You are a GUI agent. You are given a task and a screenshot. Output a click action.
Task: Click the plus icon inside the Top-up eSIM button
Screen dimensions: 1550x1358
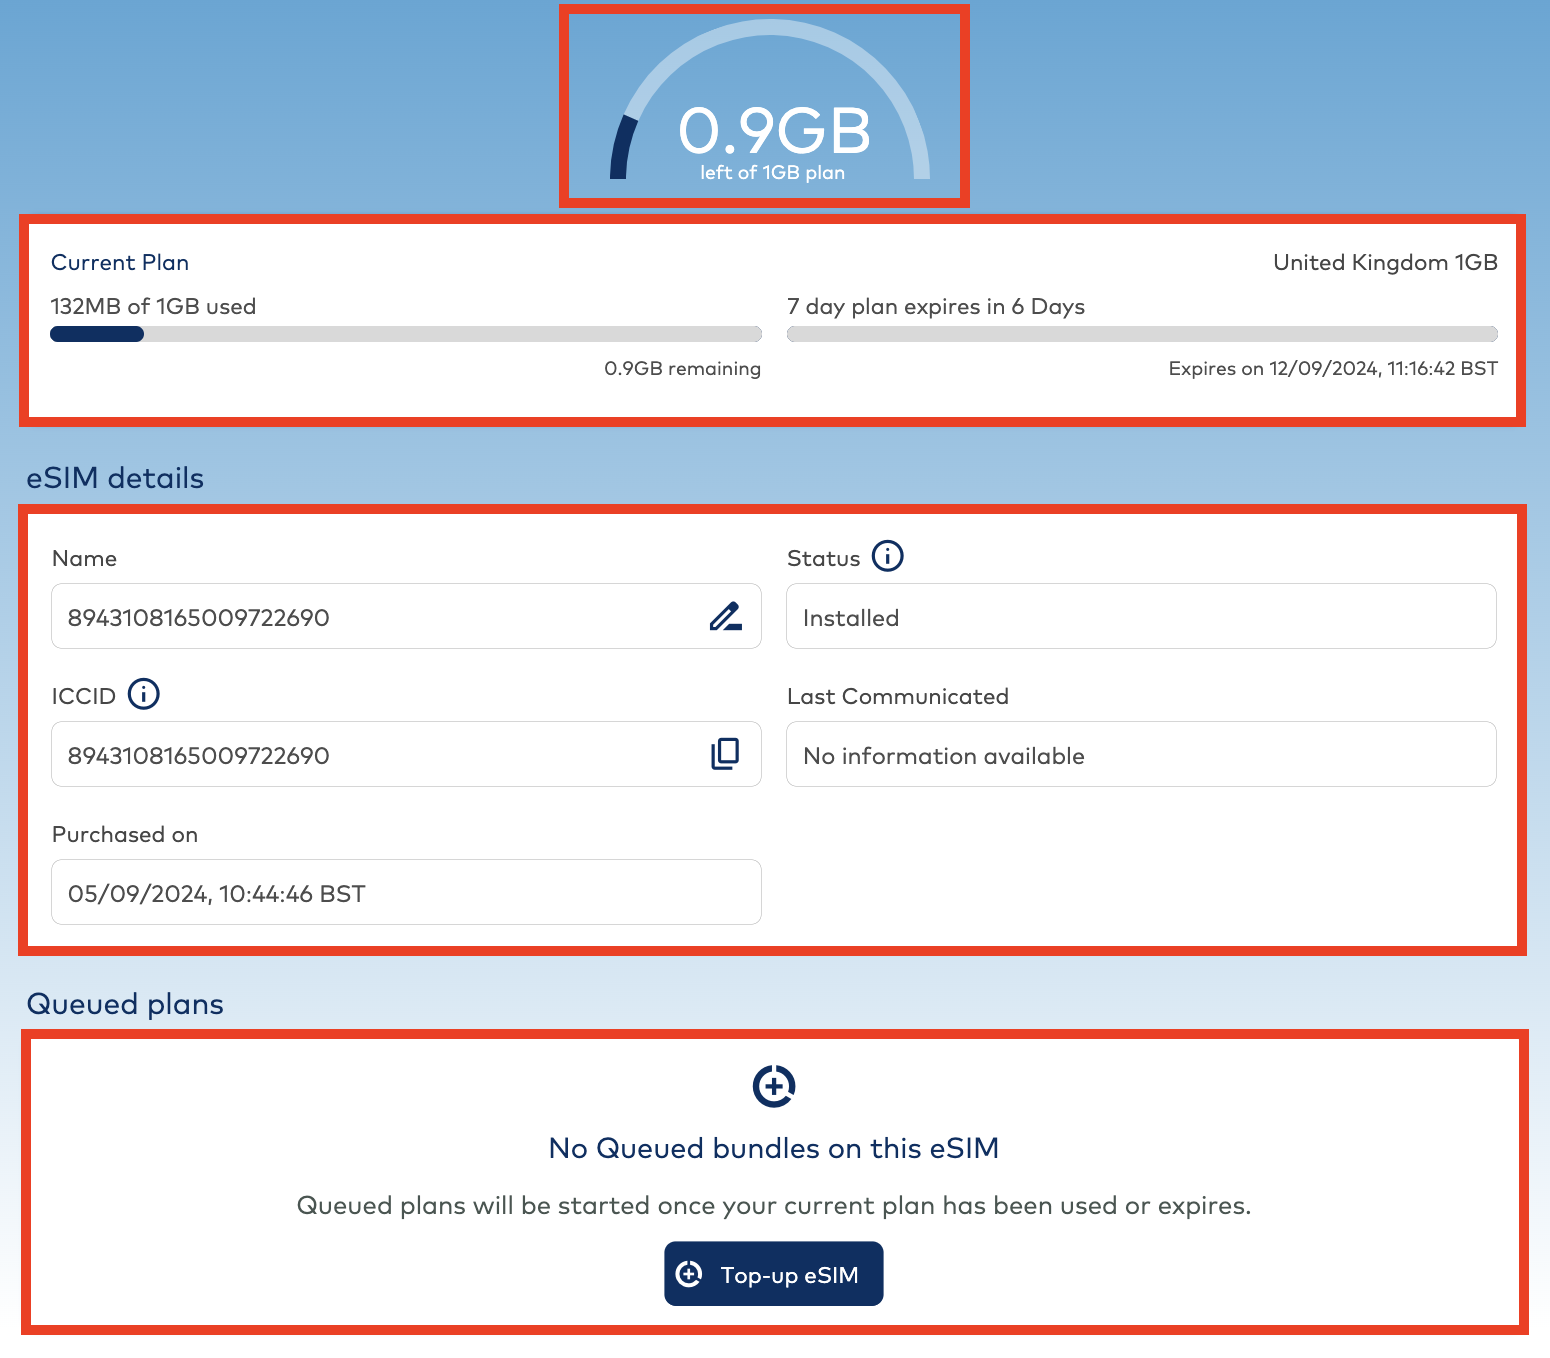pos(690,1273)
